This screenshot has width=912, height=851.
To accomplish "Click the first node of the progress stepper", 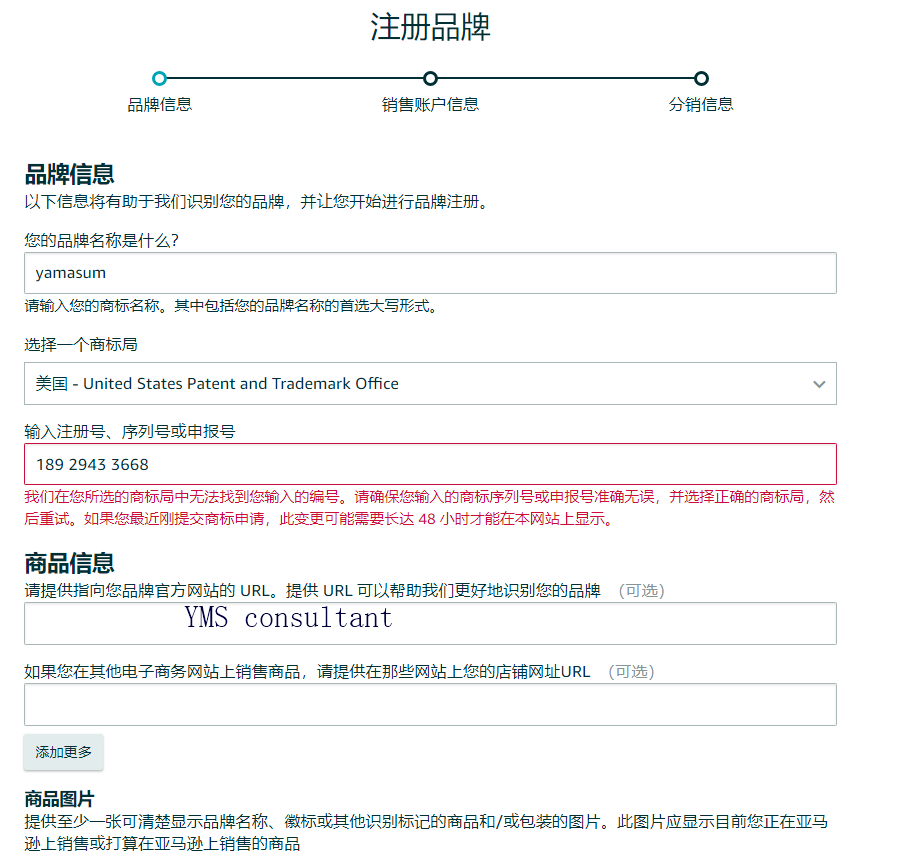I will tap(160, 78).
